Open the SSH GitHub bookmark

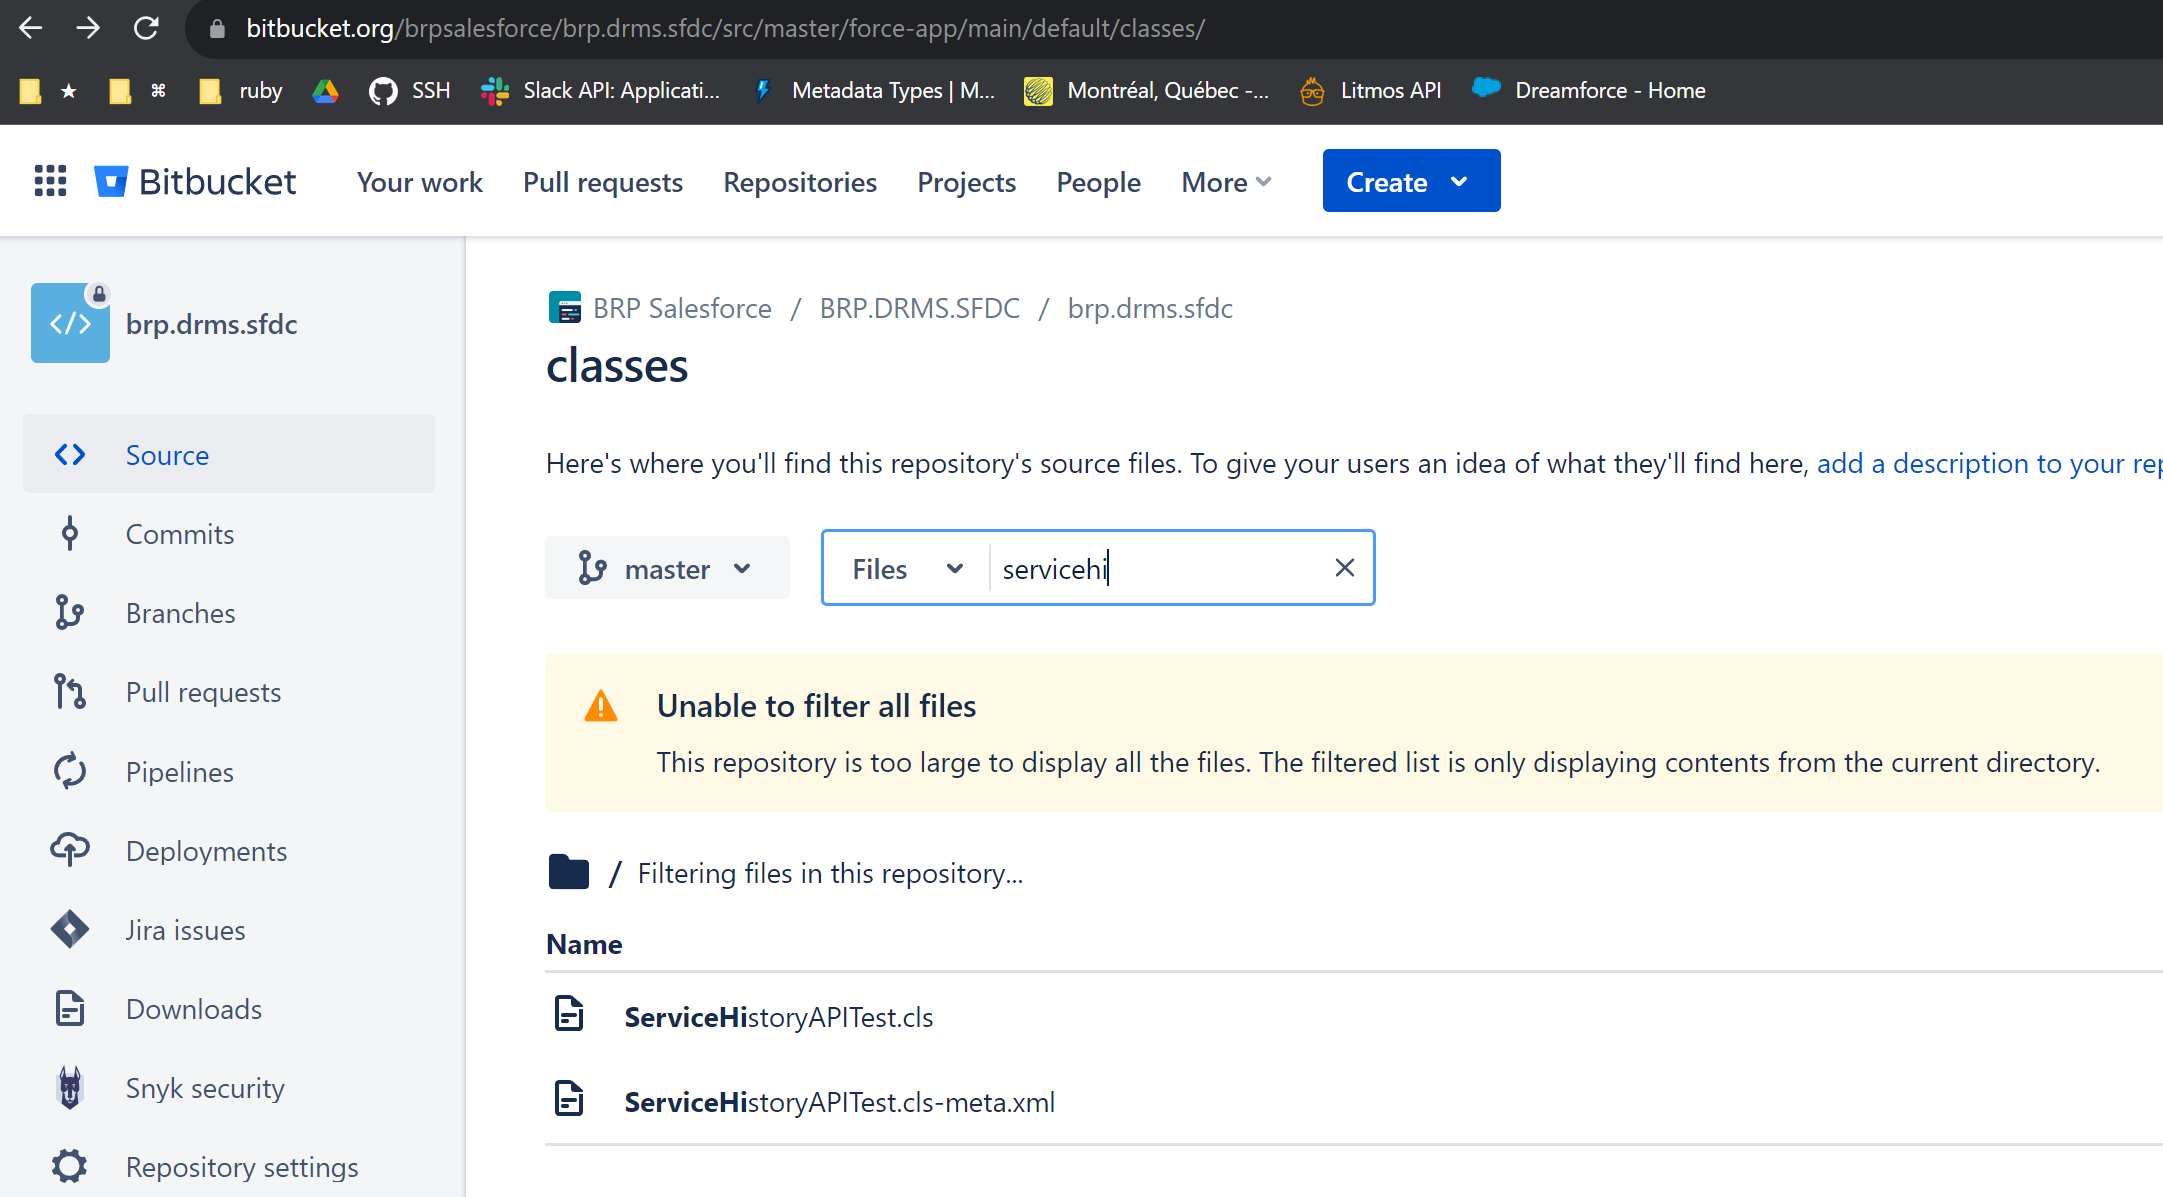coord(410,91)
